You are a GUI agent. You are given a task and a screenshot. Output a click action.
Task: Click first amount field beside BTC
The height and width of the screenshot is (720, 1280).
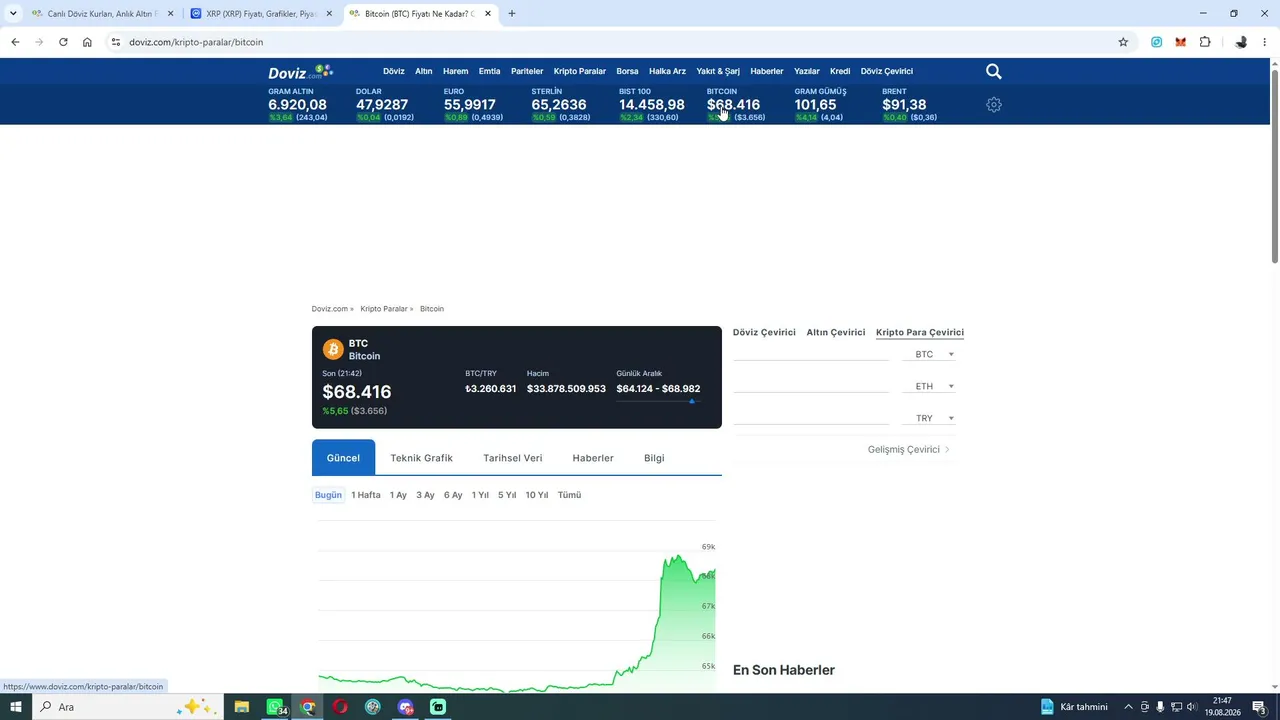[811, 353]
